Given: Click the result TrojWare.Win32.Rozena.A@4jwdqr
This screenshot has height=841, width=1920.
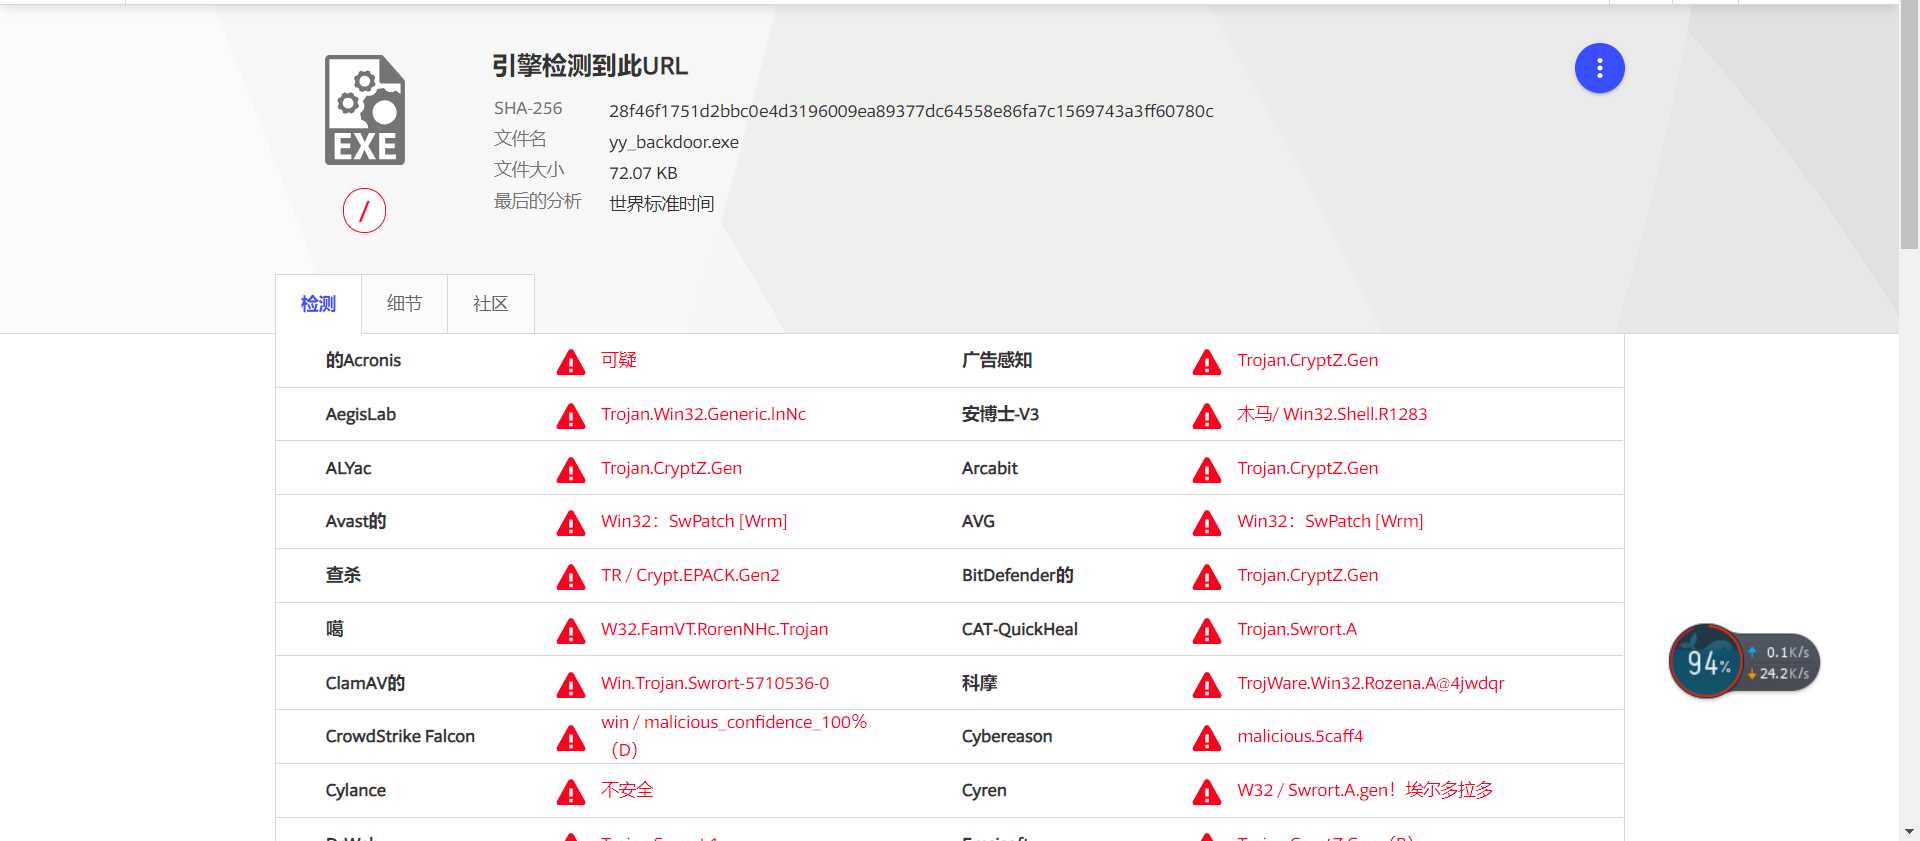Looking at the screenshot, I should 1370,683.
